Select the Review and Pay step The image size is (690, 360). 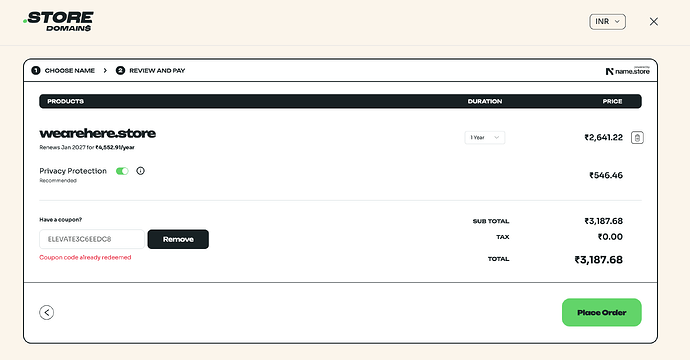click(157, 70)
